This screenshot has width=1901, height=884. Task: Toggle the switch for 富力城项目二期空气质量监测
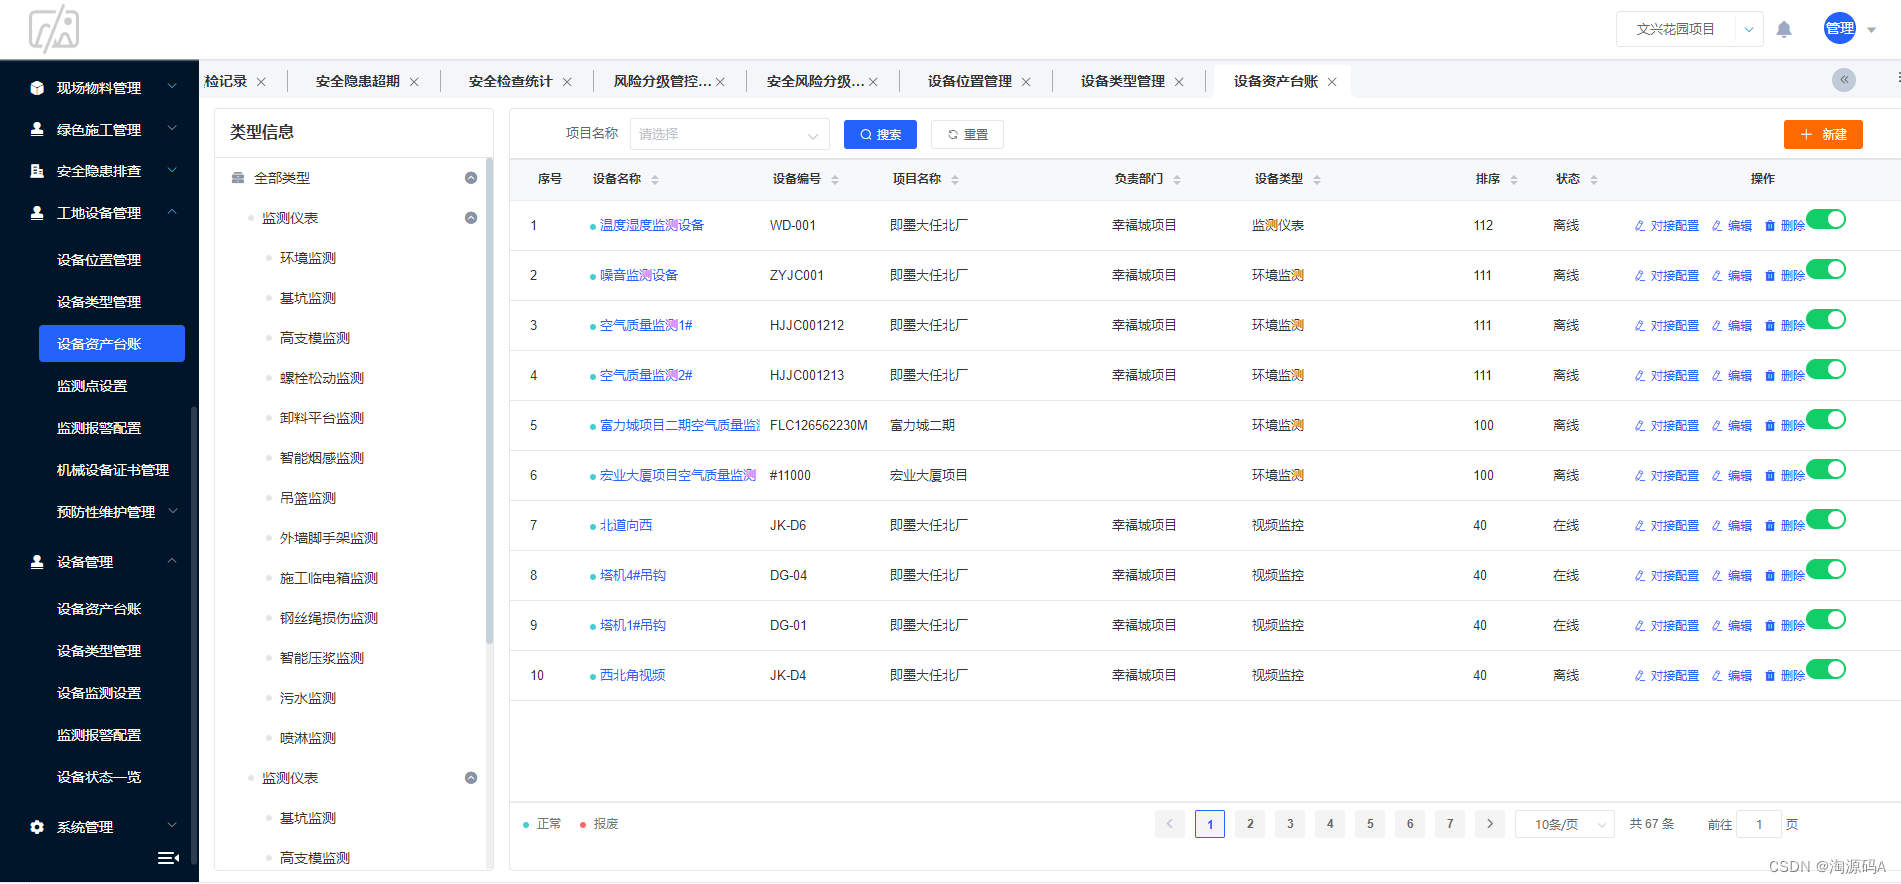click(1825, 419)
